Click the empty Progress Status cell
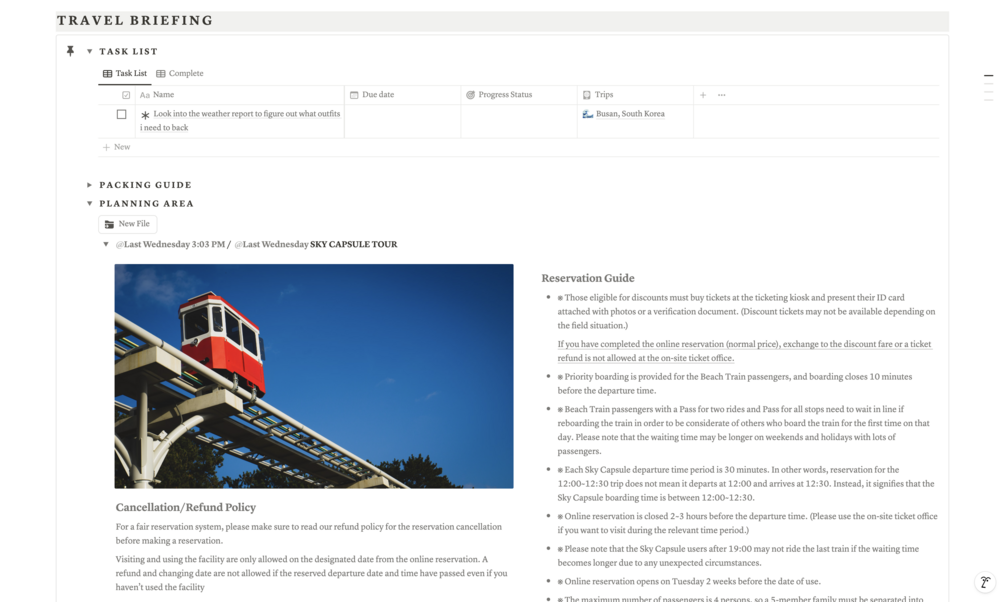The image size is (1005, 602). (x=519, y=121)
